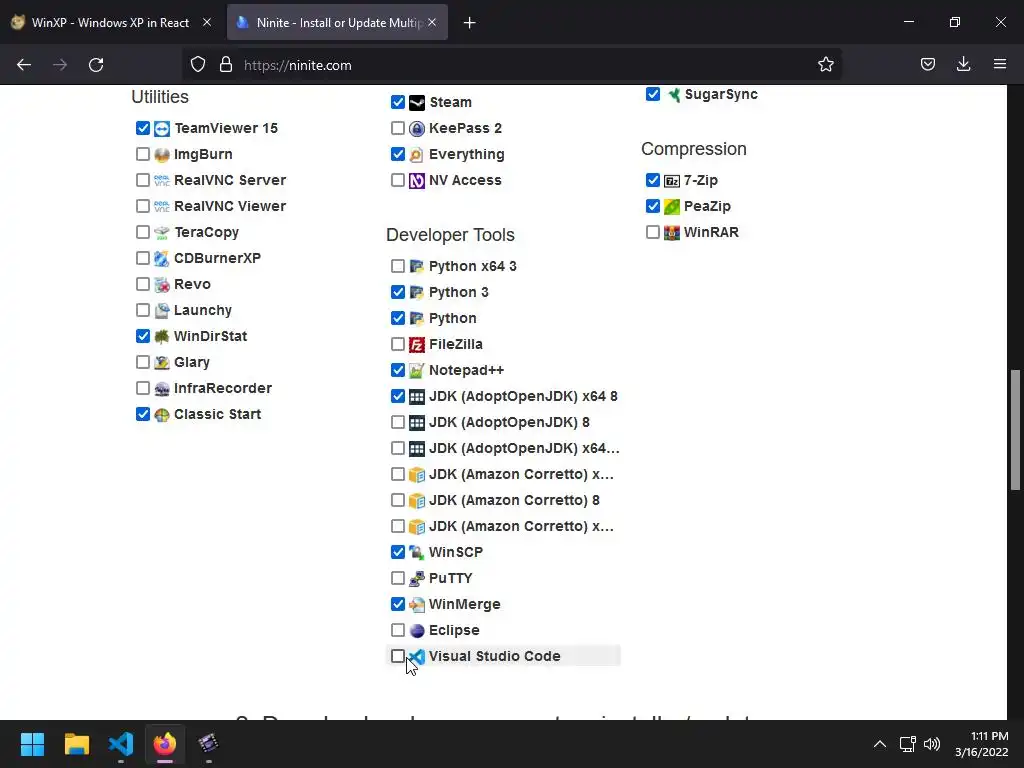Close the WinXP browser tab
Viewport: 1024px width, 768px height.
207,22
